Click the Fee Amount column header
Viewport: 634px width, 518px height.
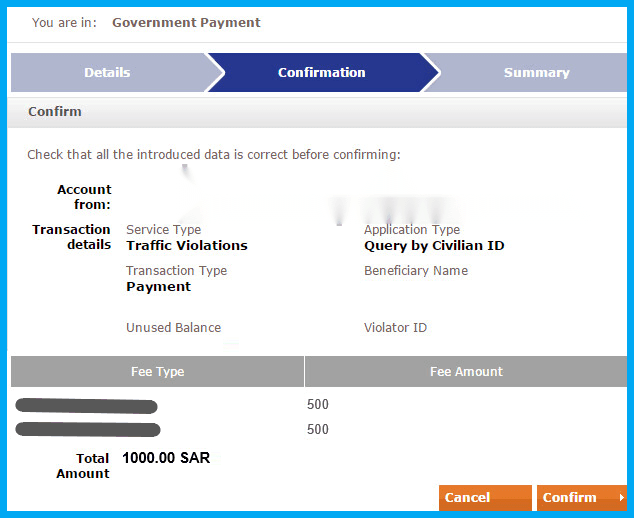point(466,371)
